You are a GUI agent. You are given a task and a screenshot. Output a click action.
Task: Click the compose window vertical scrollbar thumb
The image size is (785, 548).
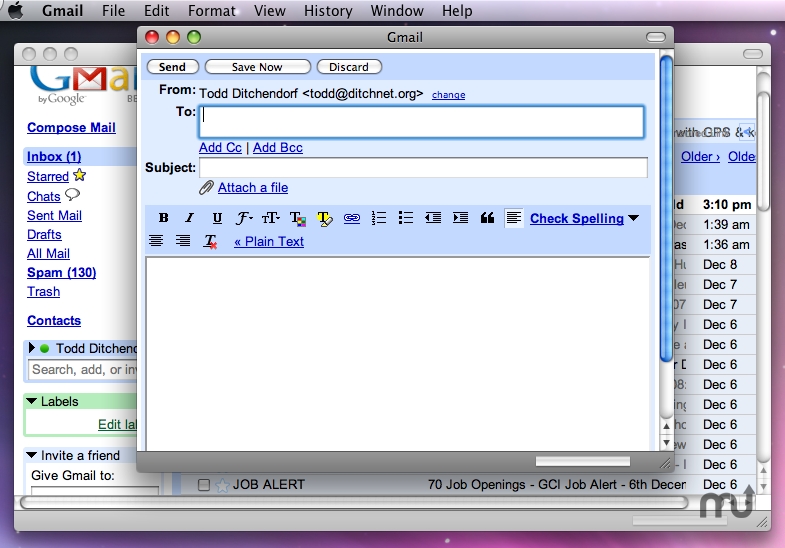(x=666, y=209)
